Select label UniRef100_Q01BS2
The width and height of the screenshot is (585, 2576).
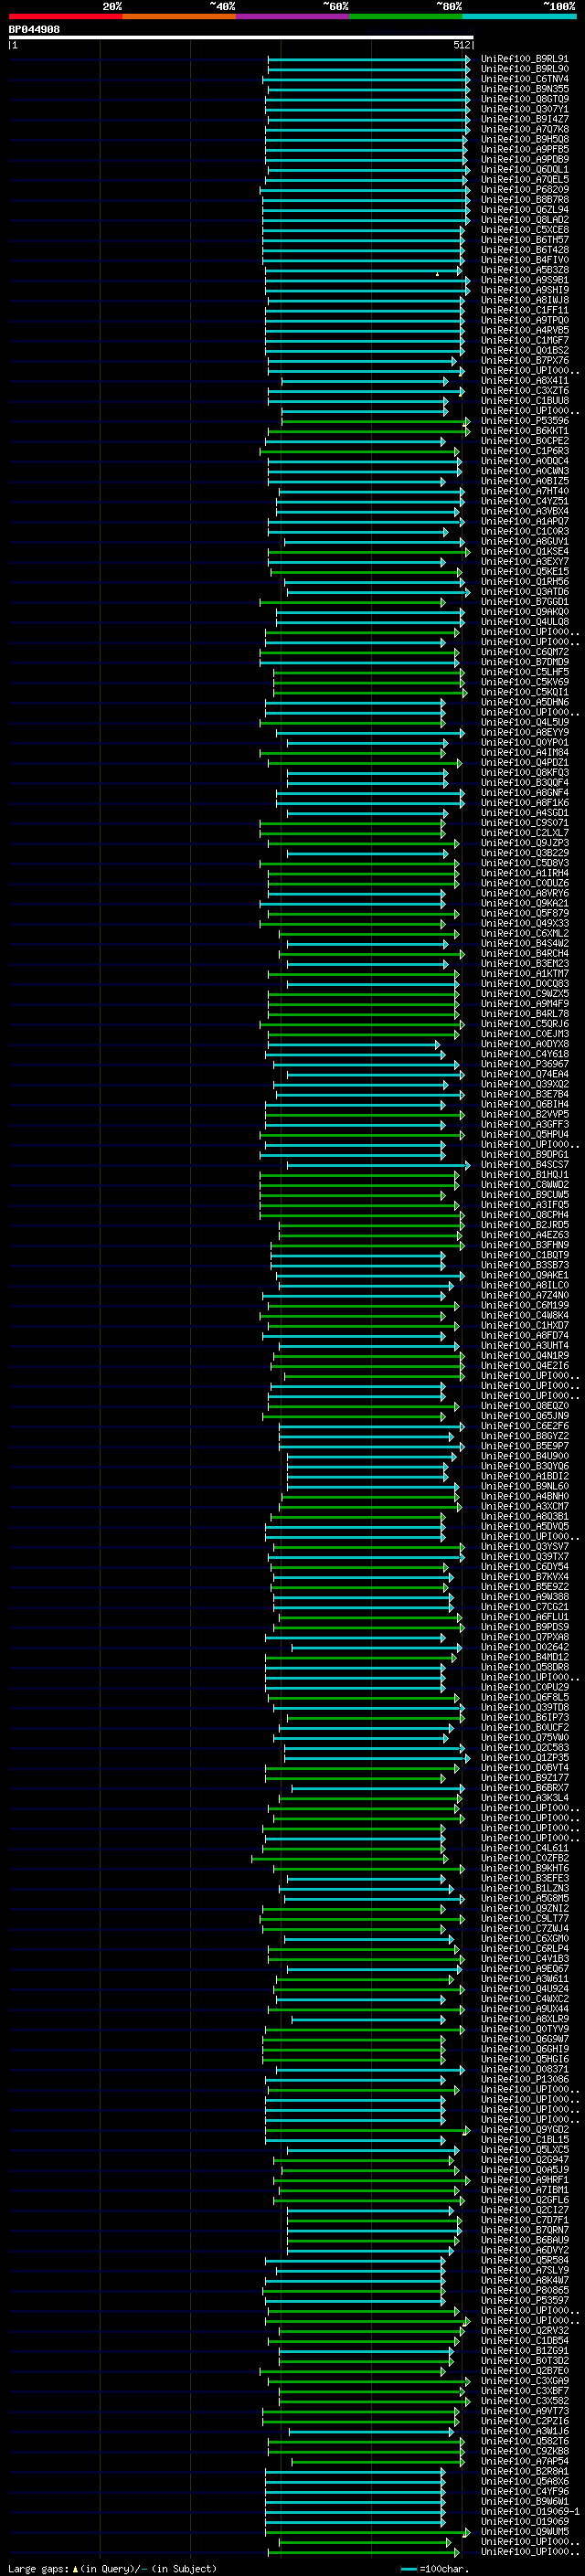pos(525,350)
